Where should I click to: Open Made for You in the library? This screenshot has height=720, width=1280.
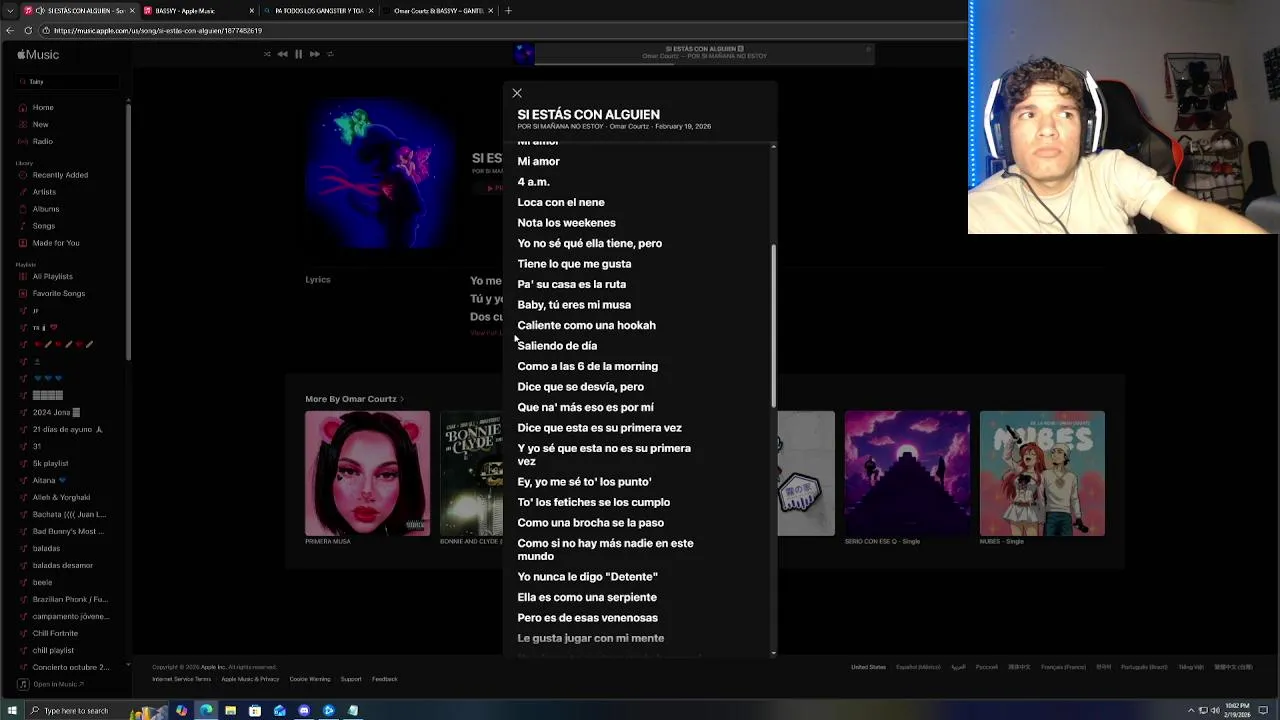click(x=56, y=243)
